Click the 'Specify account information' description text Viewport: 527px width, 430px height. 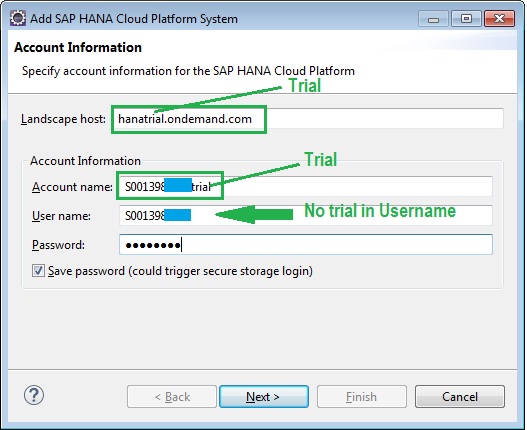pyautogui.click(x=188, y=71)
